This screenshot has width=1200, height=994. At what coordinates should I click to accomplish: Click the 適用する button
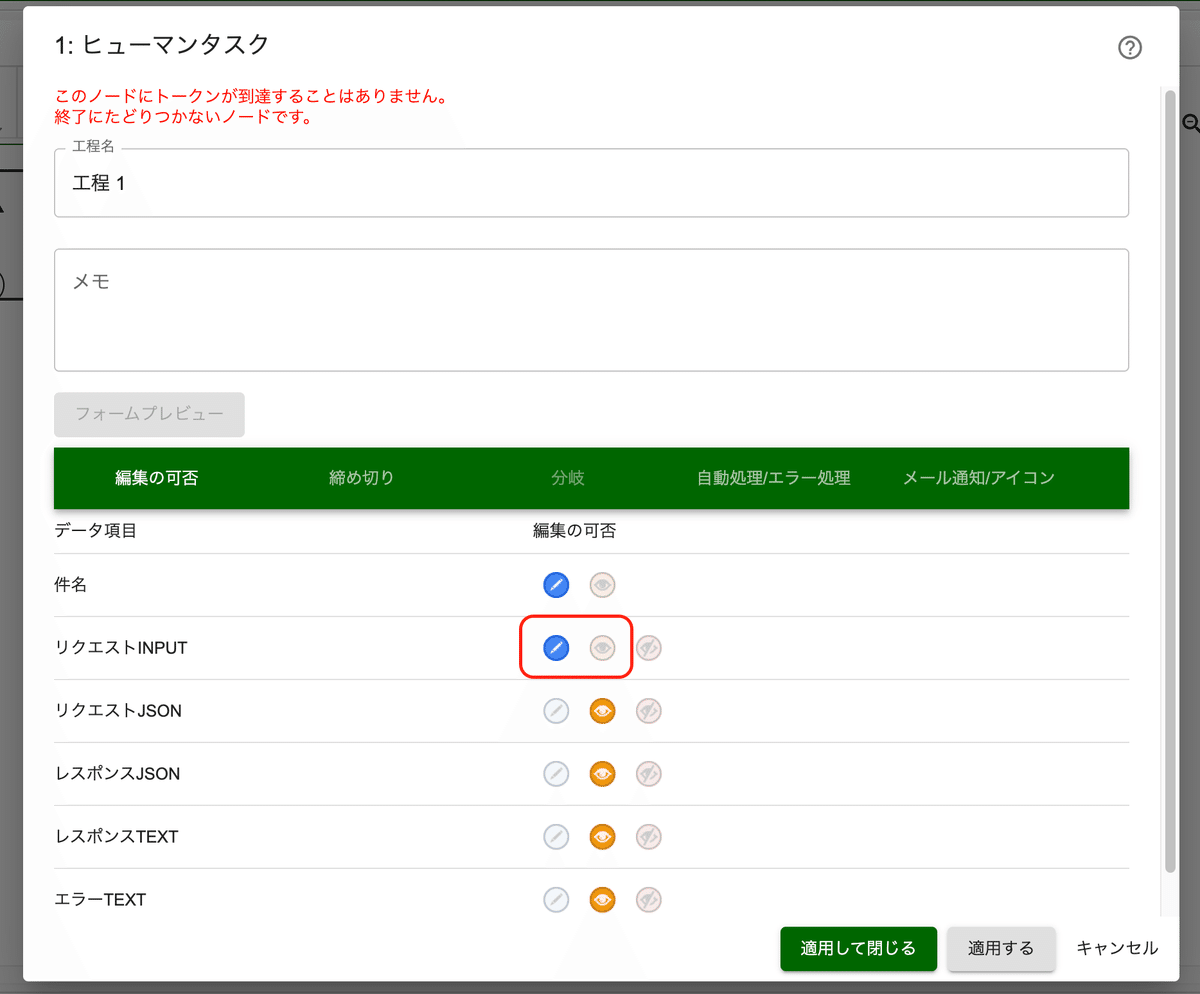(1001, 948)
